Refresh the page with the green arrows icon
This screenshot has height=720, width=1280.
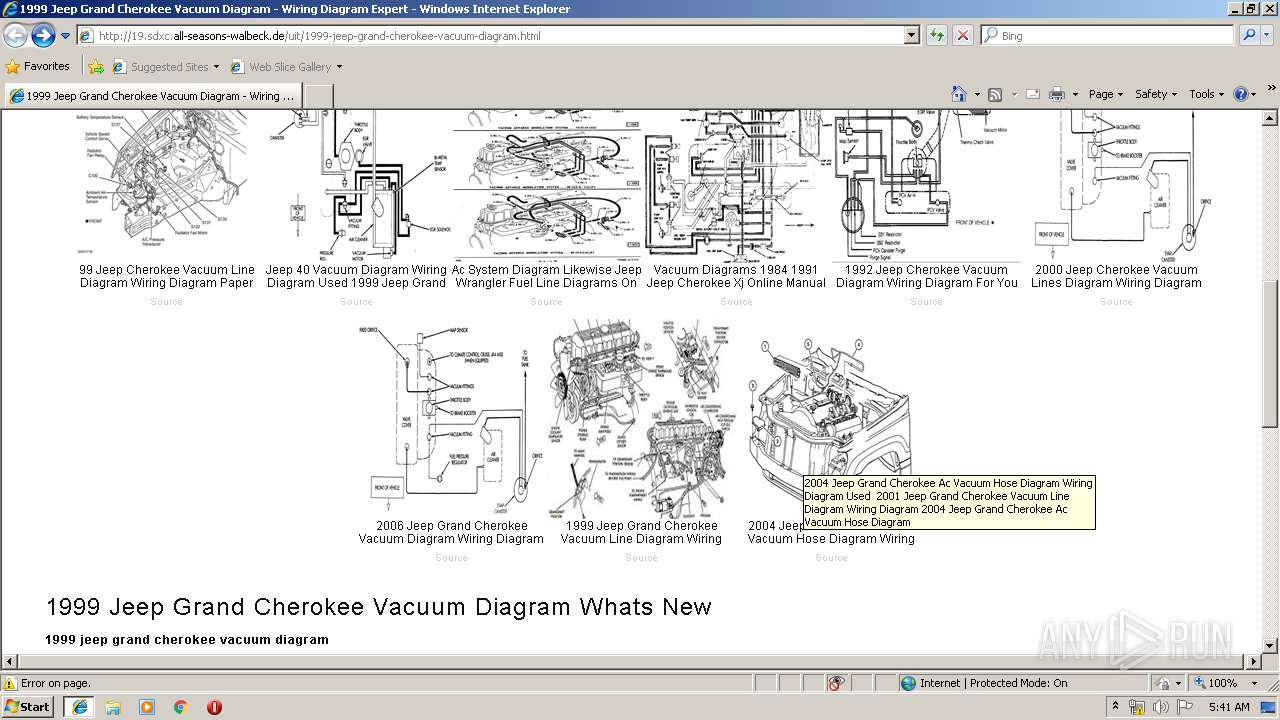tap(936, 35)
